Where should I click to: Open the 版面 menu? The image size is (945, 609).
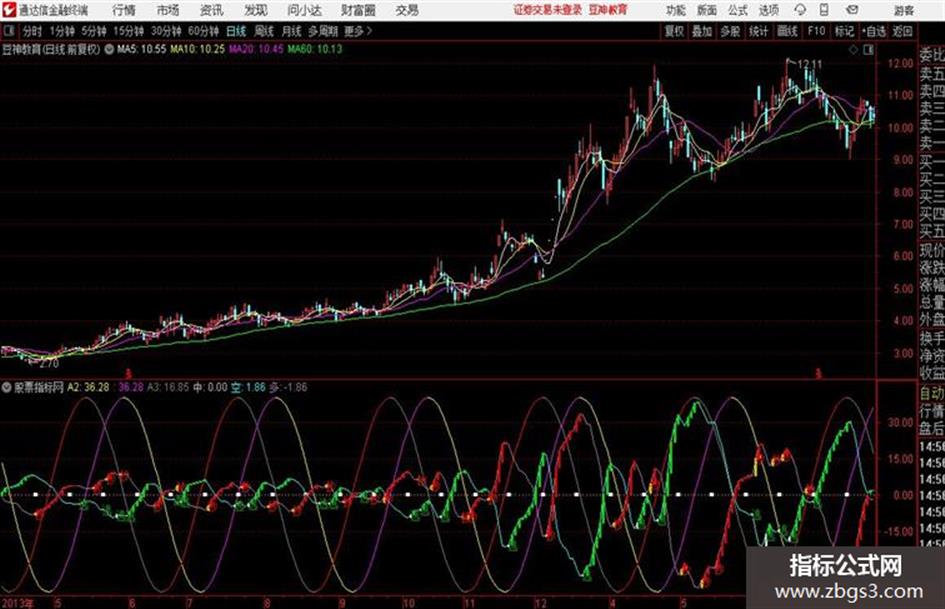(707, 10)
